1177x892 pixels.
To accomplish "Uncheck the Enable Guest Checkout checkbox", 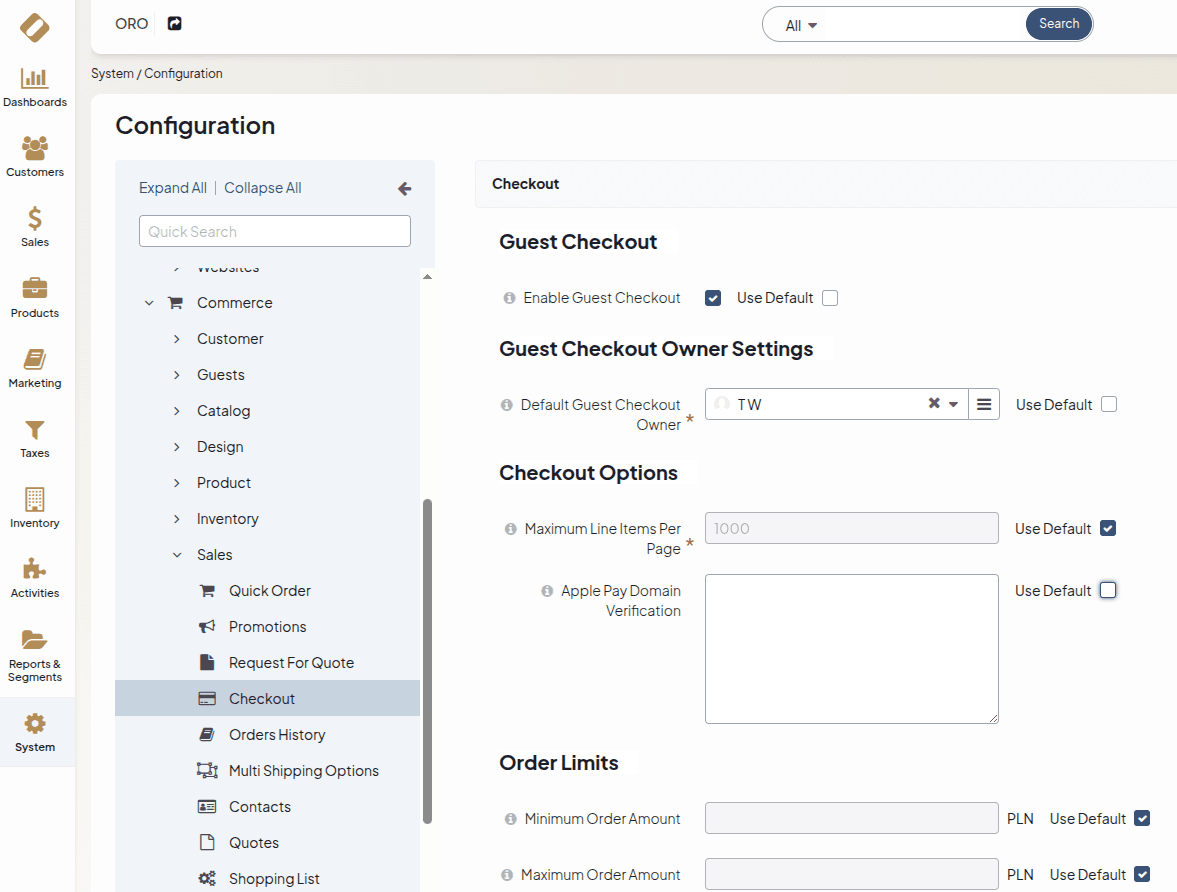I will click(713, 298).
